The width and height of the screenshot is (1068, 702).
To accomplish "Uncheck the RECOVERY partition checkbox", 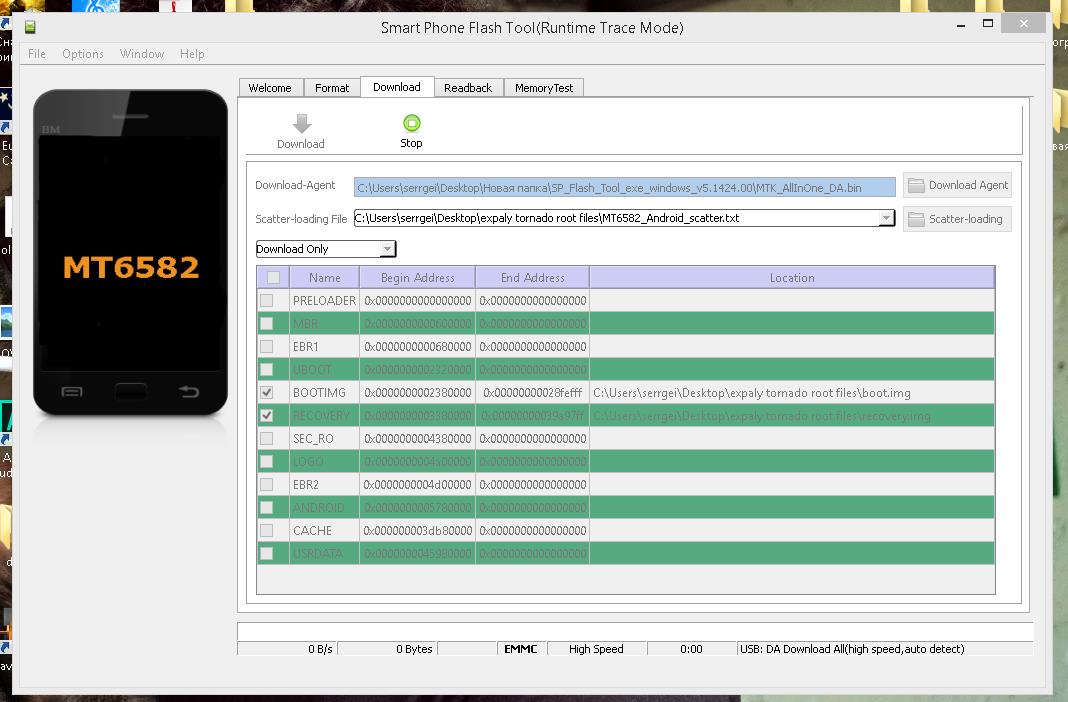I will click(x=267, y=416).
